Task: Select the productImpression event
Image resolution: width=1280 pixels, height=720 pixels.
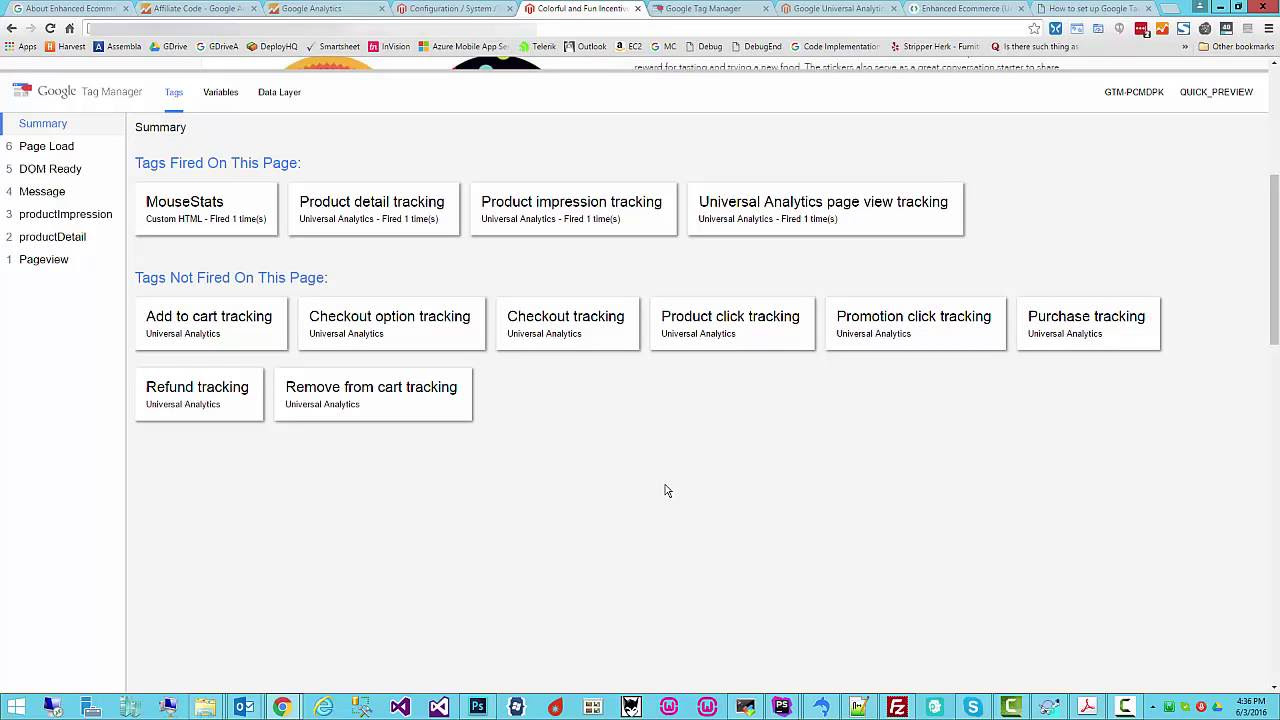Action: (65, 214)
